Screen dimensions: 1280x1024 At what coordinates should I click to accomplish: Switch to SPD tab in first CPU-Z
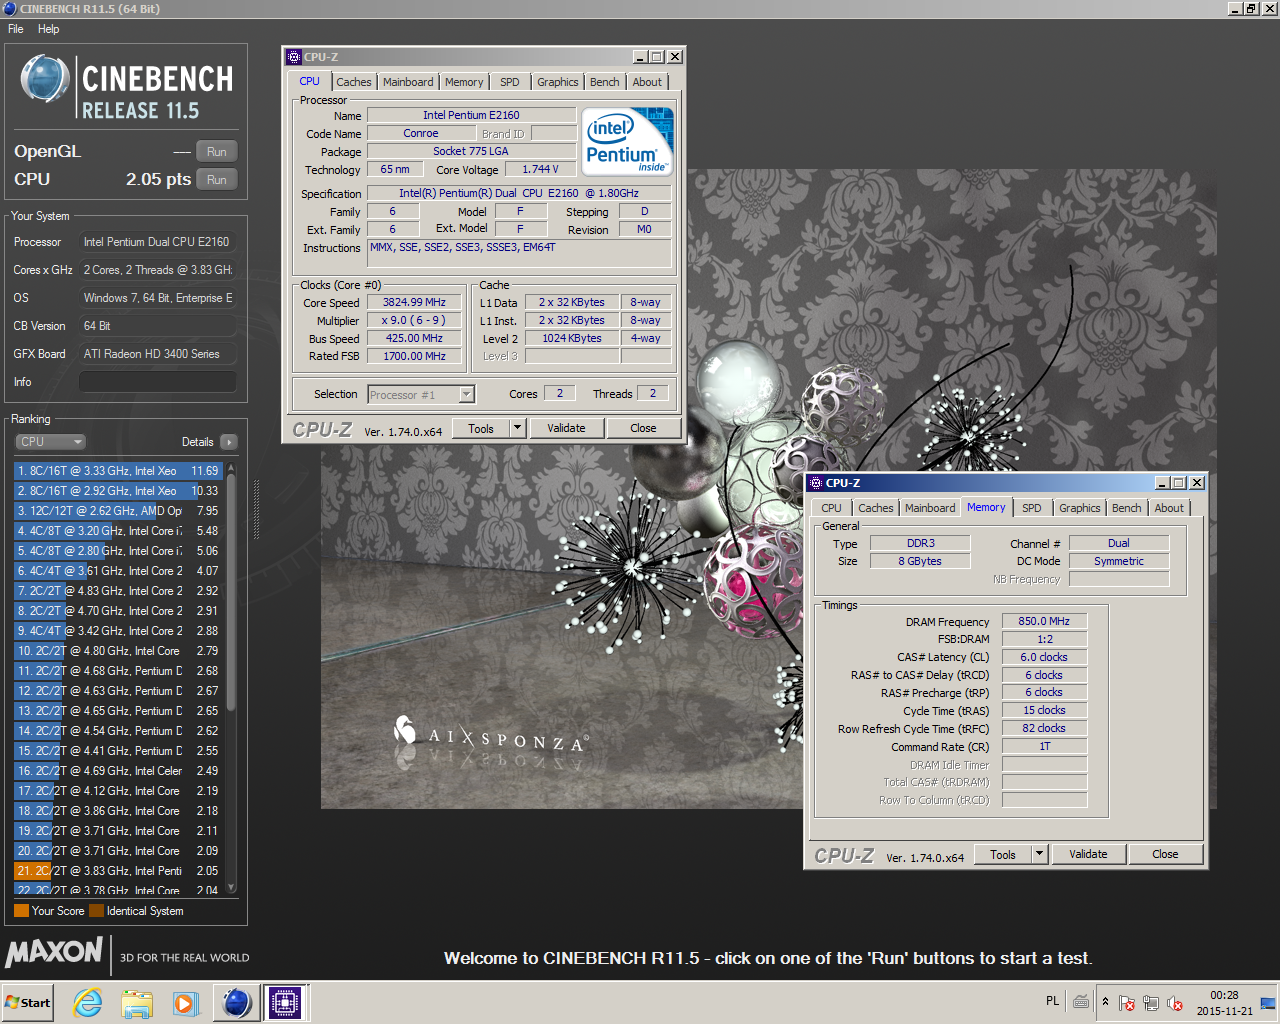(510, 82)
